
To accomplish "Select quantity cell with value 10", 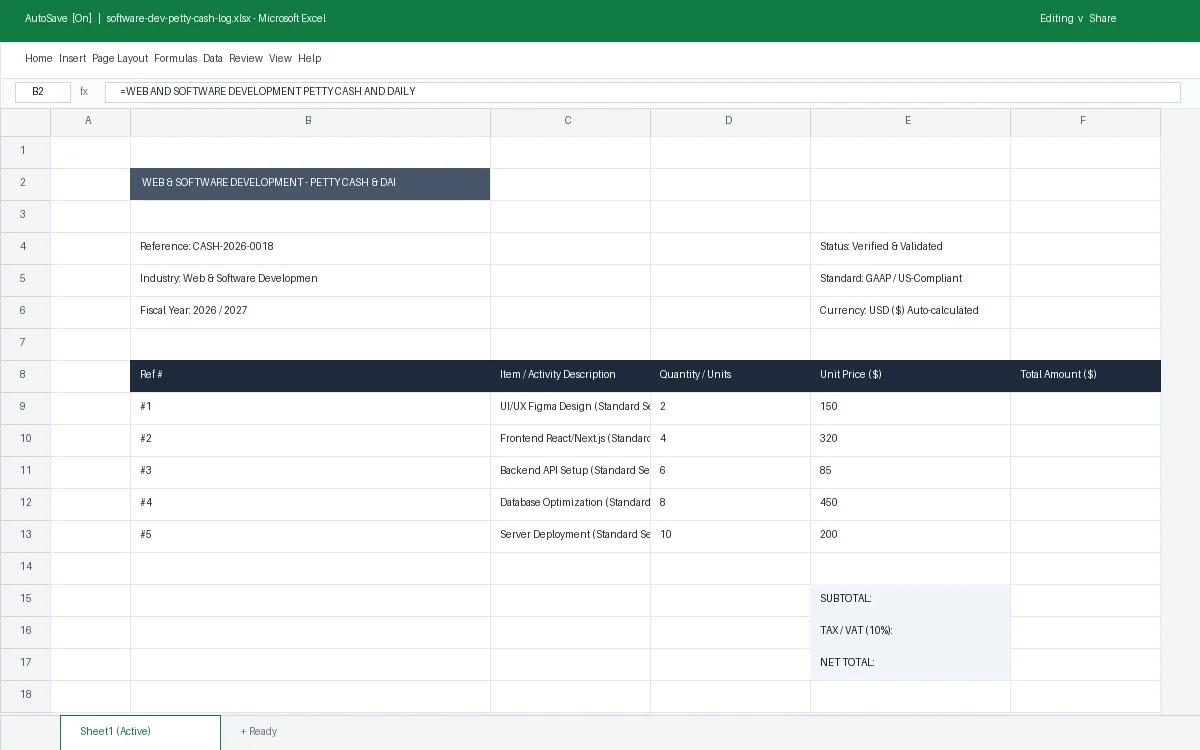I will [730, 535].
